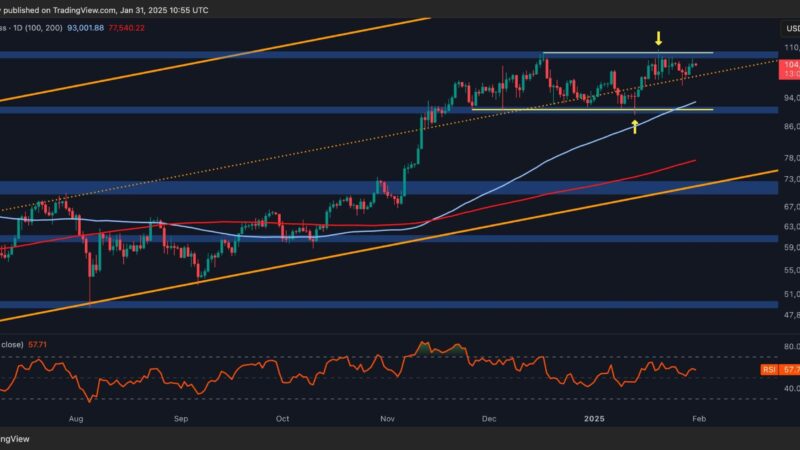Image resolution: width=800 pixels, height=450 pixels.
Task: Click the 67,0 price axis label
Action: pos(792,206)
